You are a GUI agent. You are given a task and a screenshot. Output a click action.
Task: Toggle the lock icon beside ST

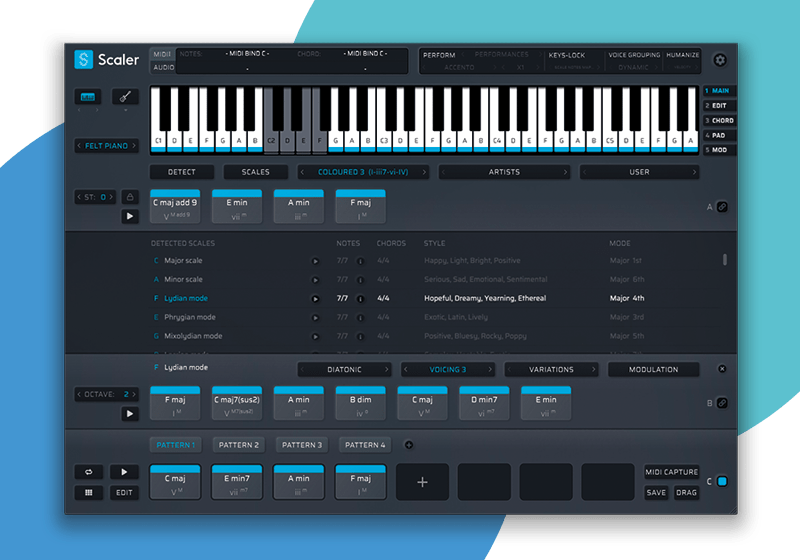point(130,197)
